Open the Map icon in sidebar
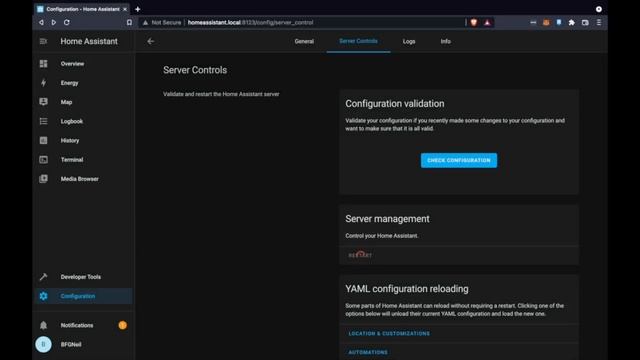This screenshot has width=640, height=360. pyautogui.click(x=43, y=102)
